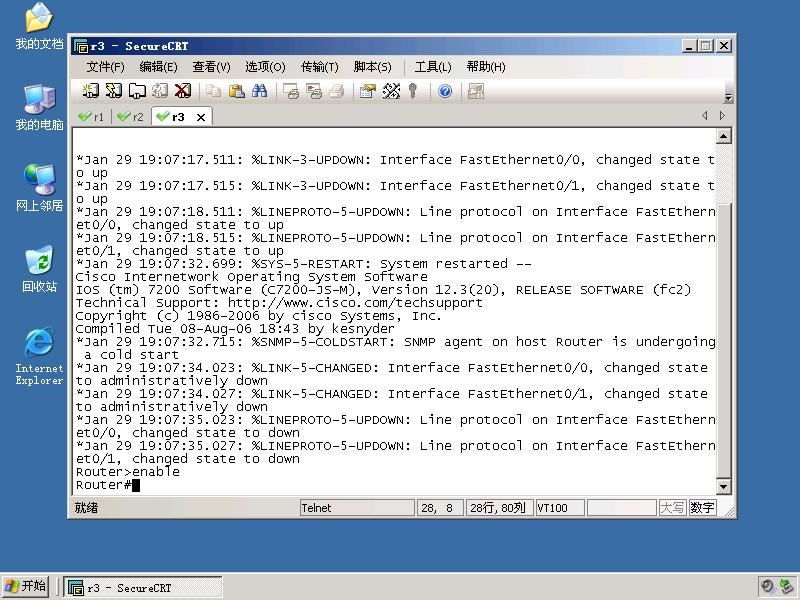Click the Find binoculars icon
Image resolution: width=800 pixels, height=600 pixels.
click(x=259, y=91)
